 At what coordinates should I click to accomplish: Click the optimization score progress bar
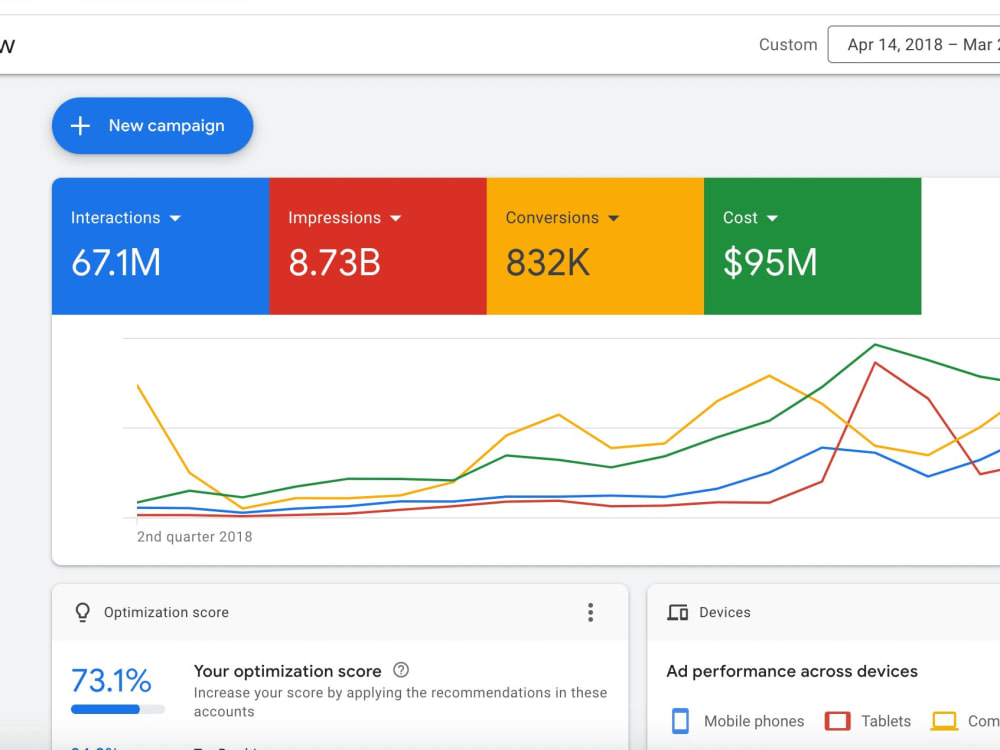[118, 709]
